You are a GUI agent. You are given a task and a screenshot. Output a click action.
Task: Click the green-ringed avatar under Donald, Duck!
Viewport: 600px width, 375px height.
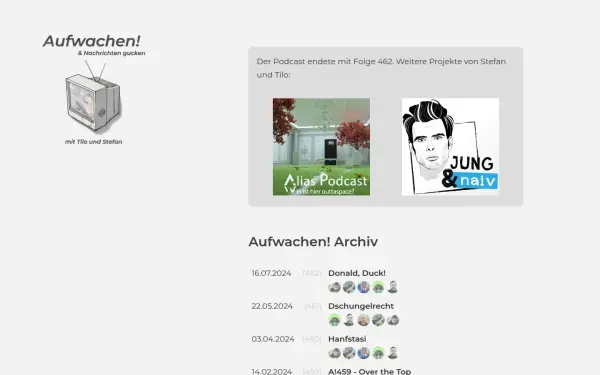378,287
